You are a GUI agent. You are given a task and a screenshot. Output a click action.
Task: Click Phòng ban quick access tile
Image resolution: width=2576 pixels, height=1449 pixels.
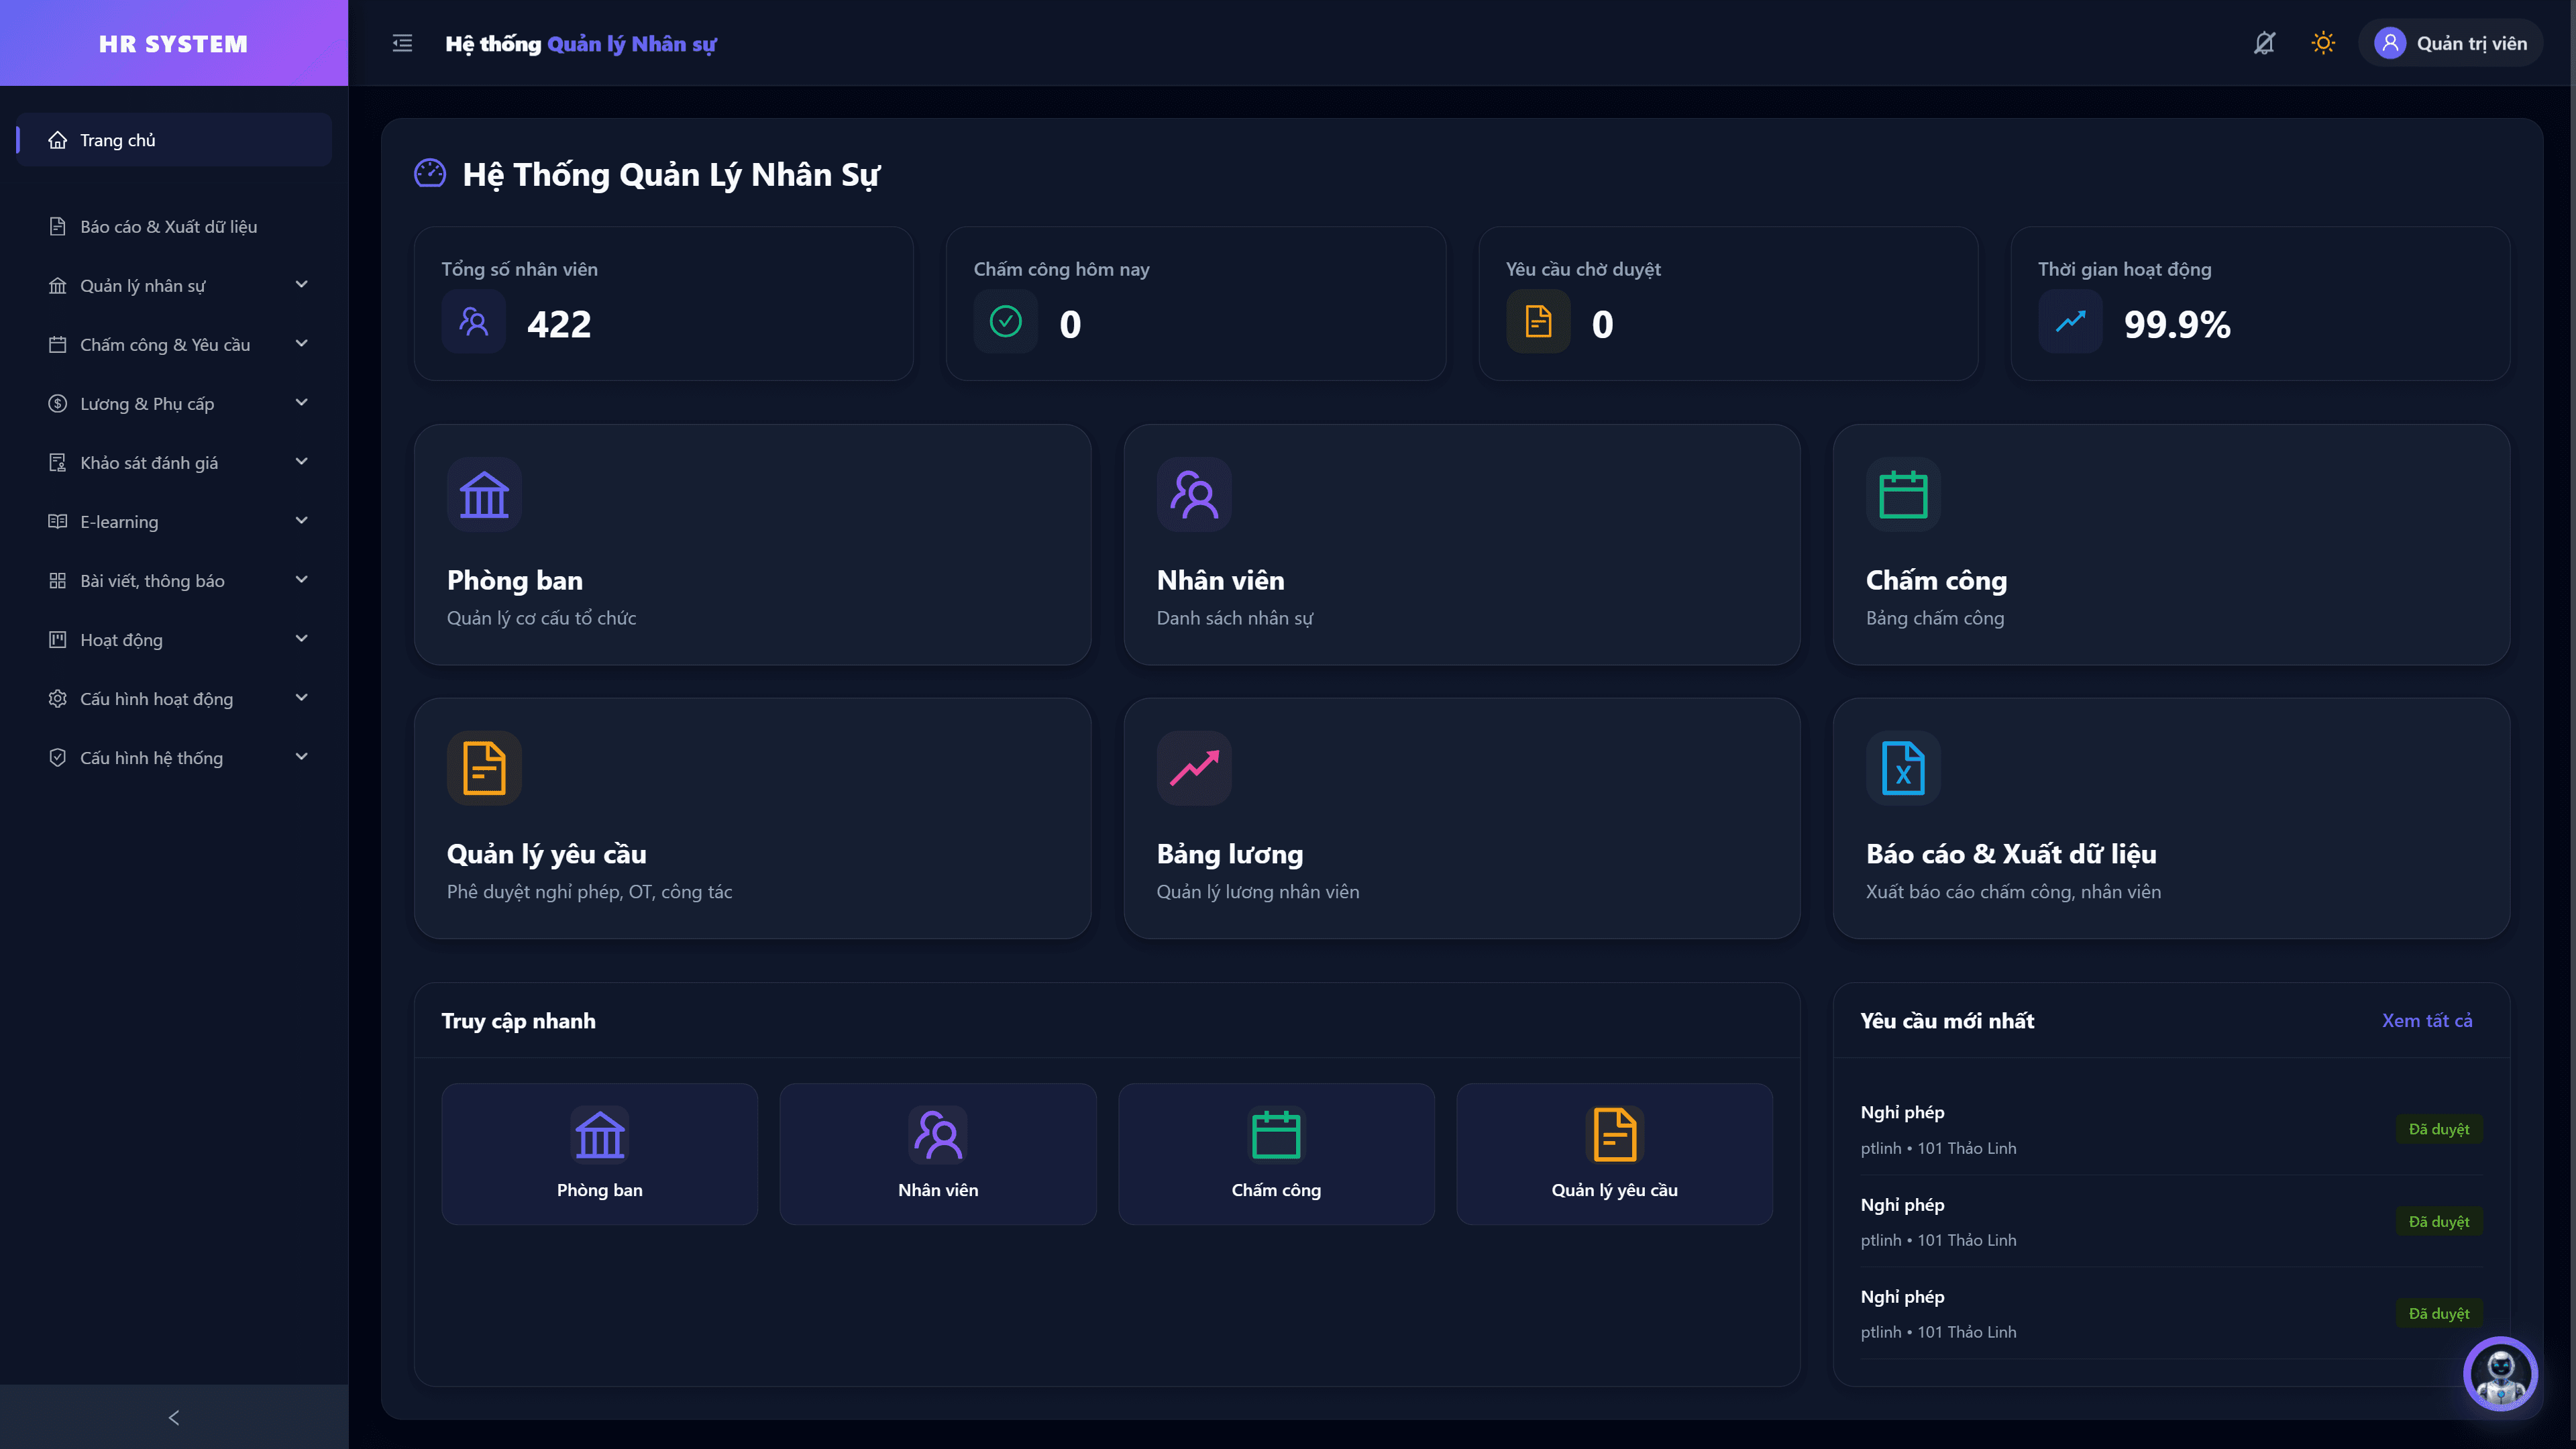click(600, 1154)
